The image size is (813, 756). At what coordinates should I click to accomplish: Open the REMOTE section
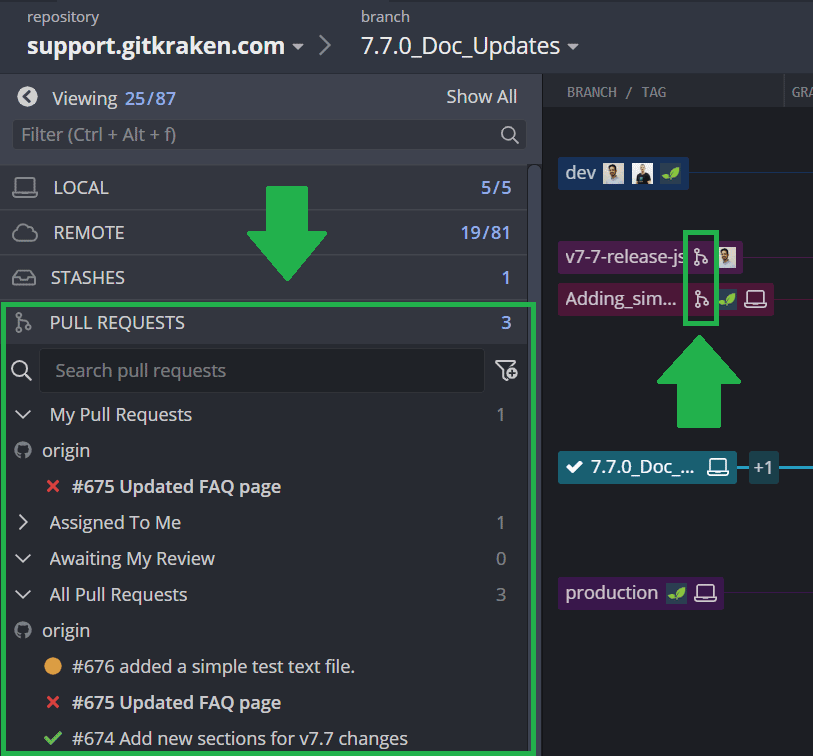click(x=89, y=233)
